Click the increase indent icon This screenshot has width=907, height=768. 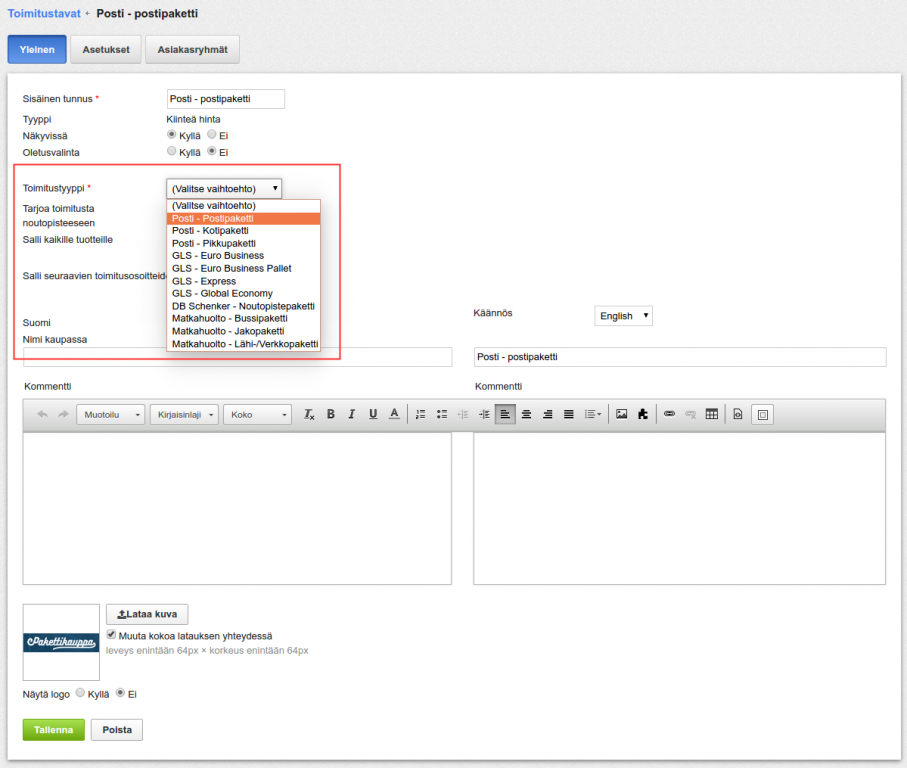point(484,414)
